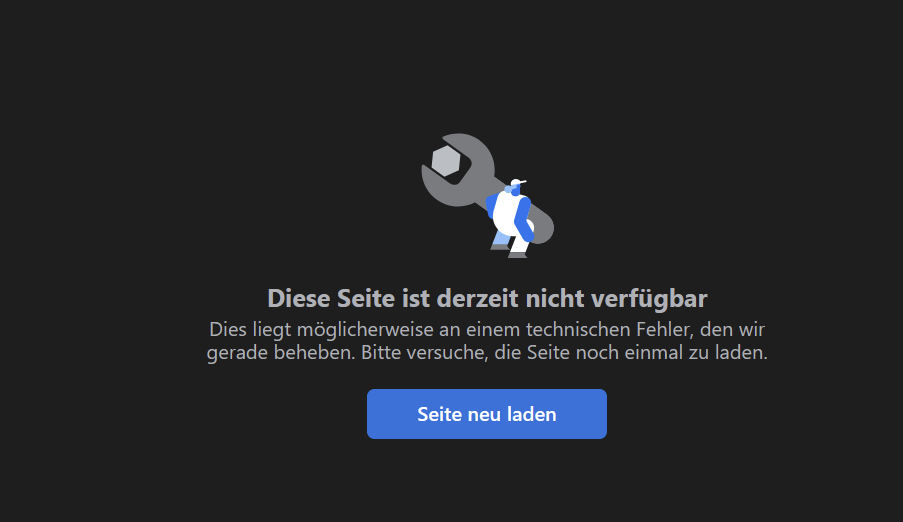The image size is (903, 522).
Task: Select the heading "Diese Seite ist derzeit nicht verfügbar"
Action: 487,298
